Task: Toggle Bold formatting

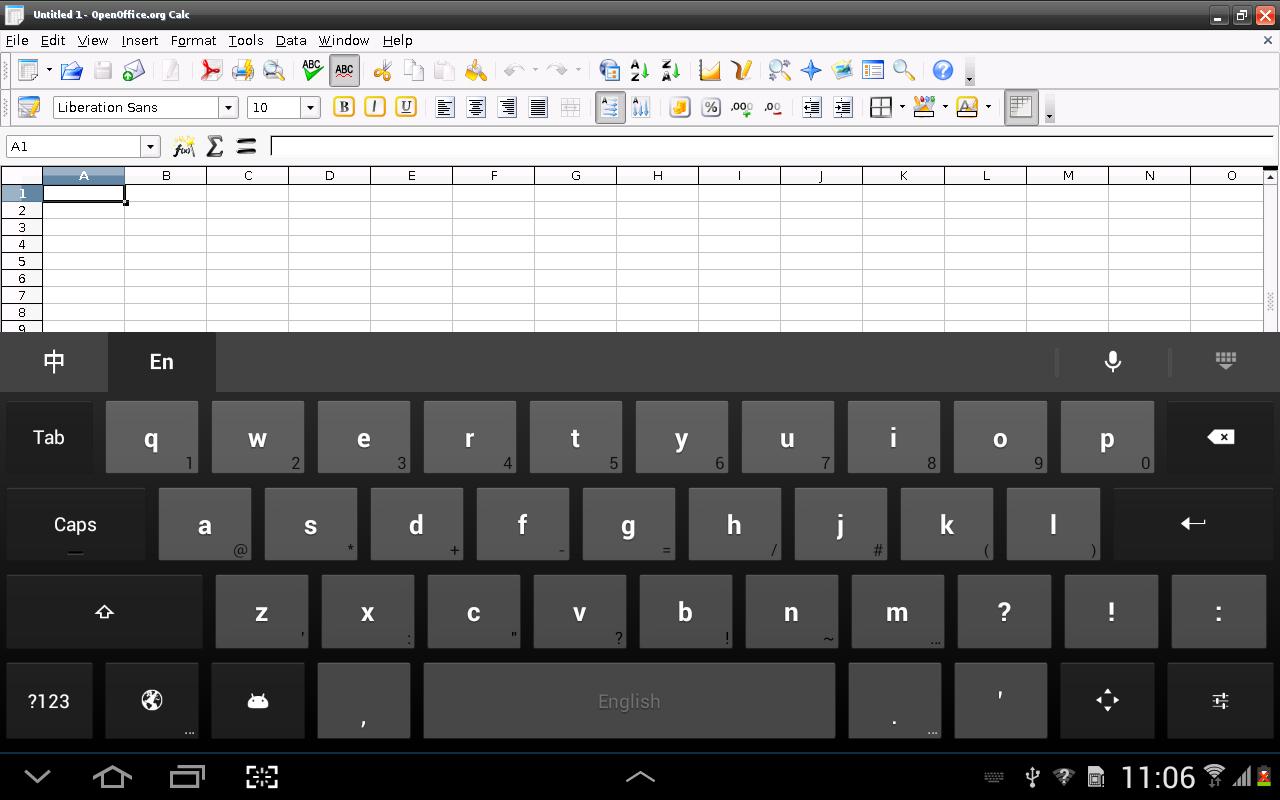Action: coord(344,108)
